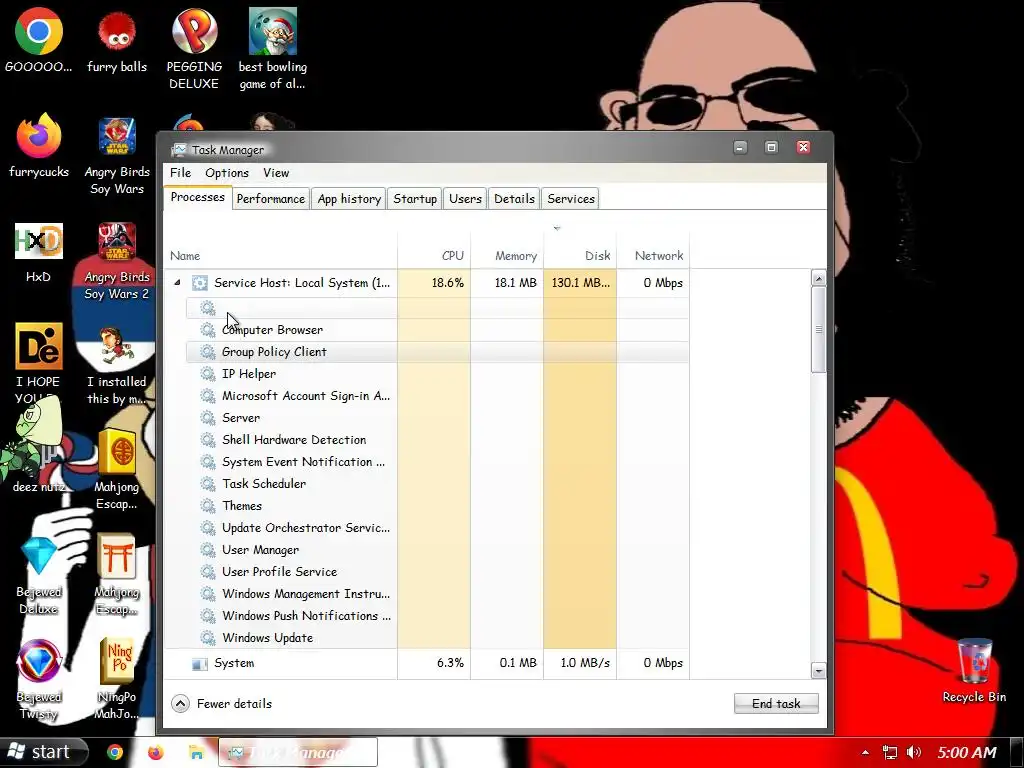
Task: Open File Explorer from the taskbar
Action: pos(196,752)
